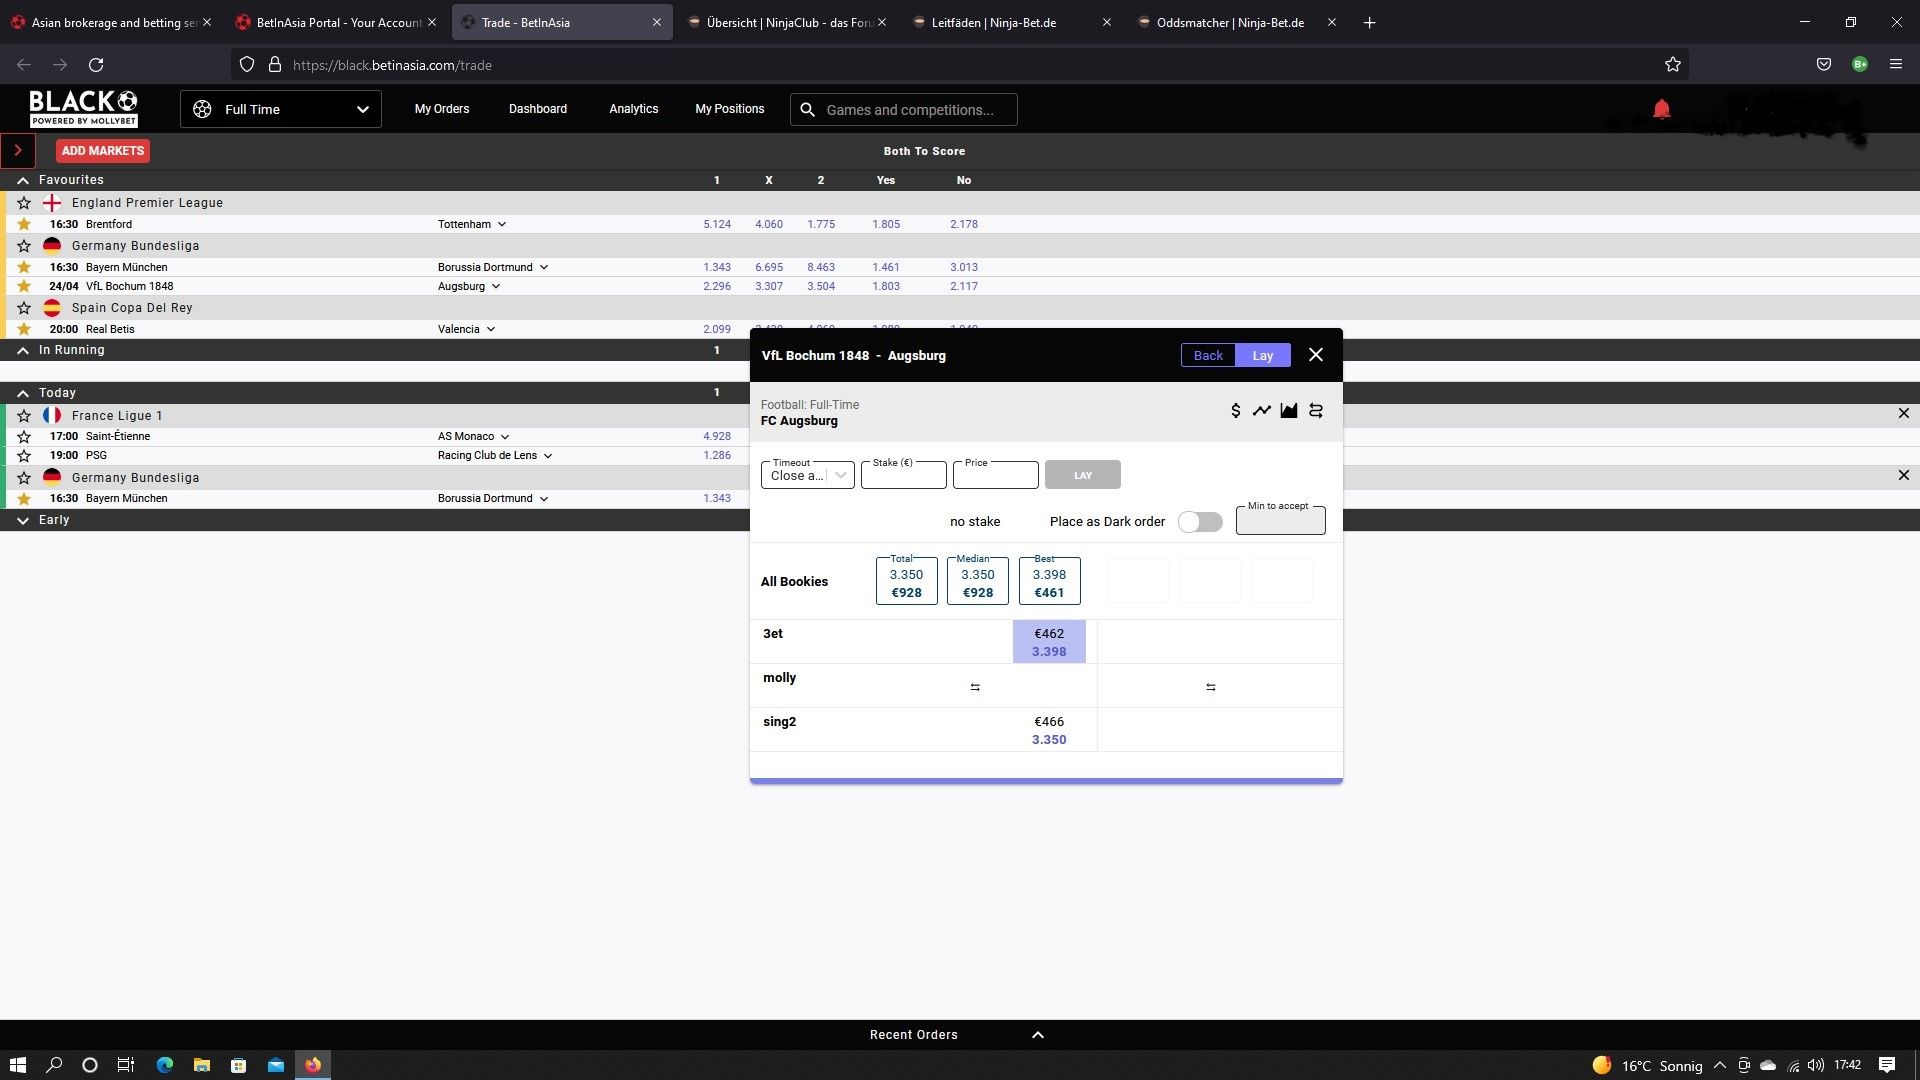This screenshot has height=1080, width=1920.
Task: Enable the Place as Dark order switch
Action: pos(1200,522)
